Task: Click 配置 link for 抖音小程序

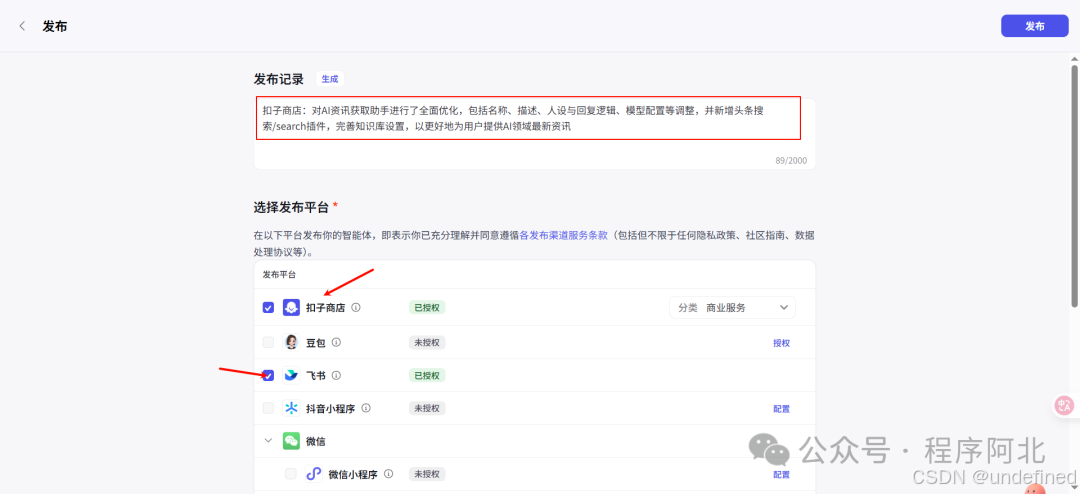Action: click(781, 409)
